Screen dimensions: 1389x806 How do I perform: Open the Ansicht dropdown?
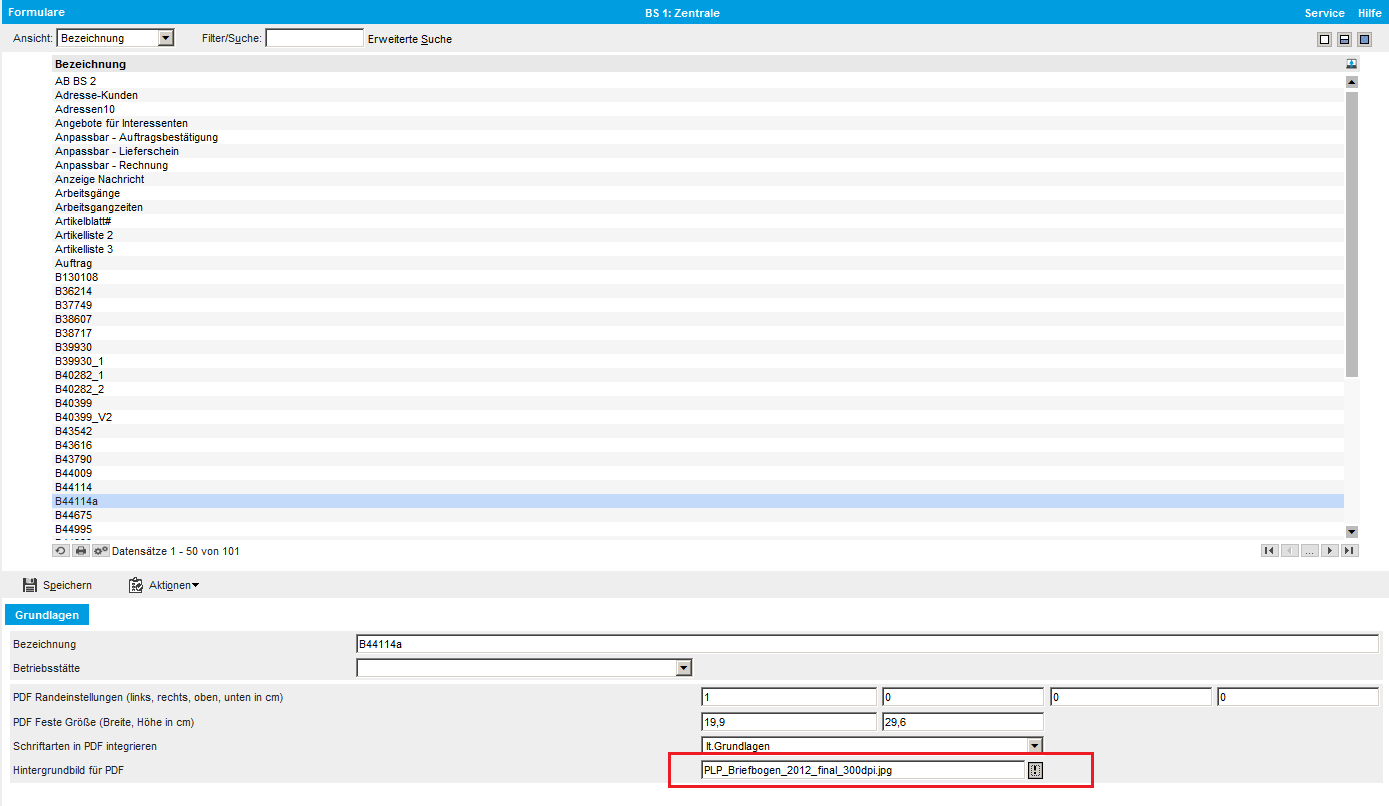[166, 38]
